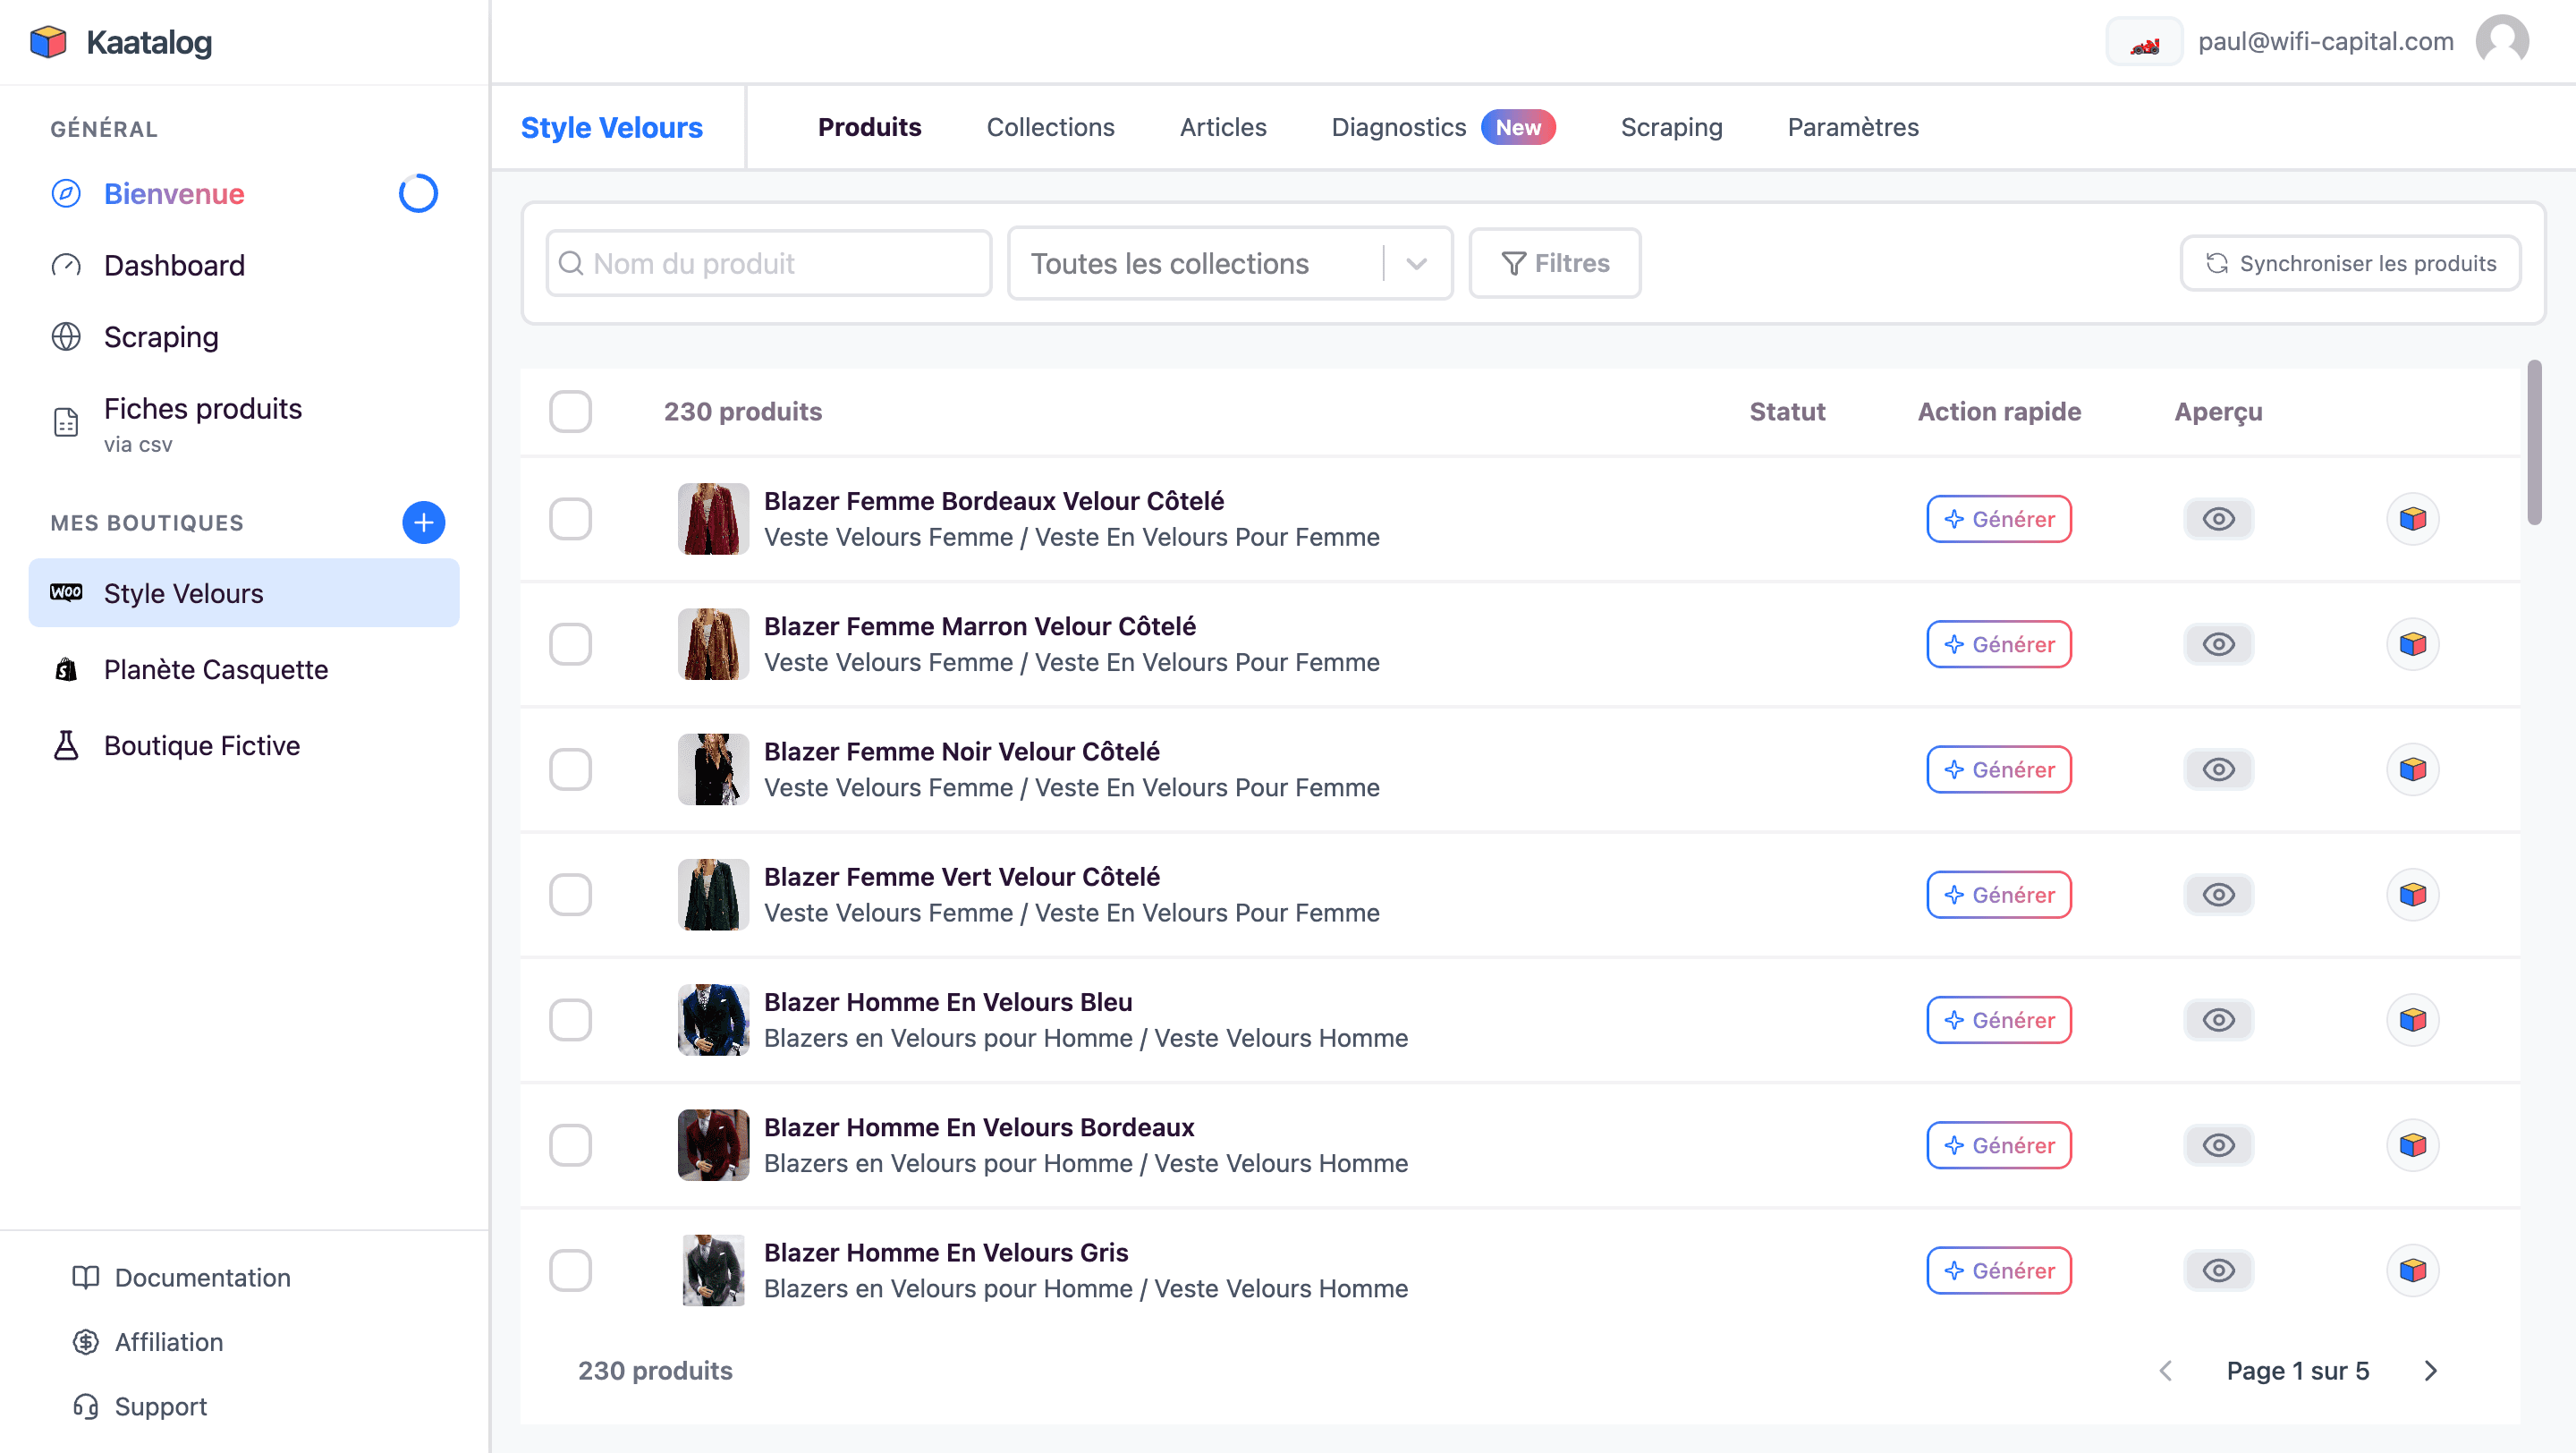The height and width of the screenshot is (1453, 2576).
Task: Open Scraping from sidebar globe icon
Action: 66,337
